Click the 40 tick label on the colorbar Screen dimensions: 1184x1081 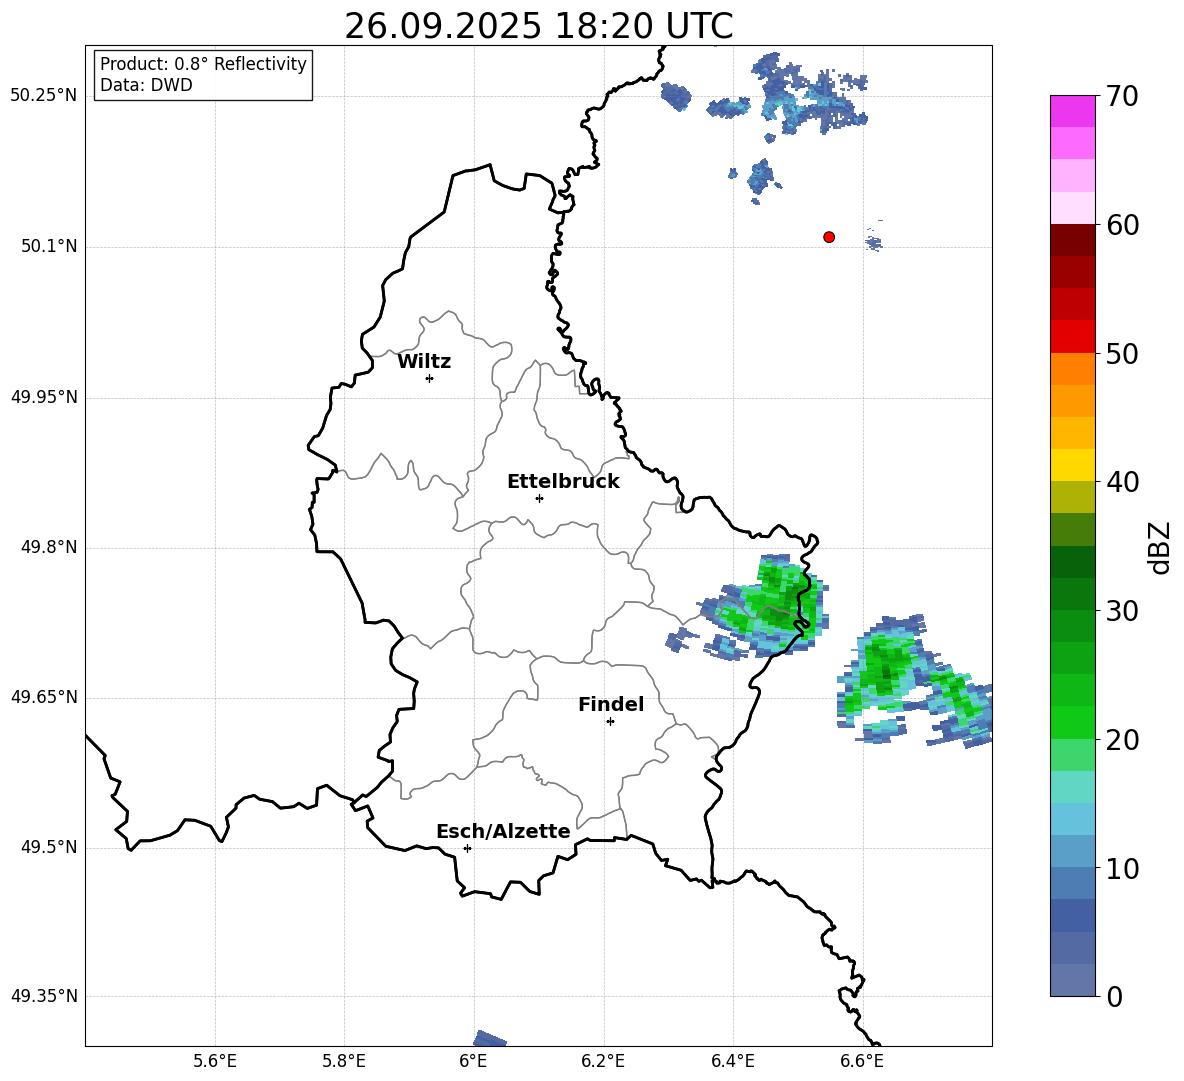1122,482
